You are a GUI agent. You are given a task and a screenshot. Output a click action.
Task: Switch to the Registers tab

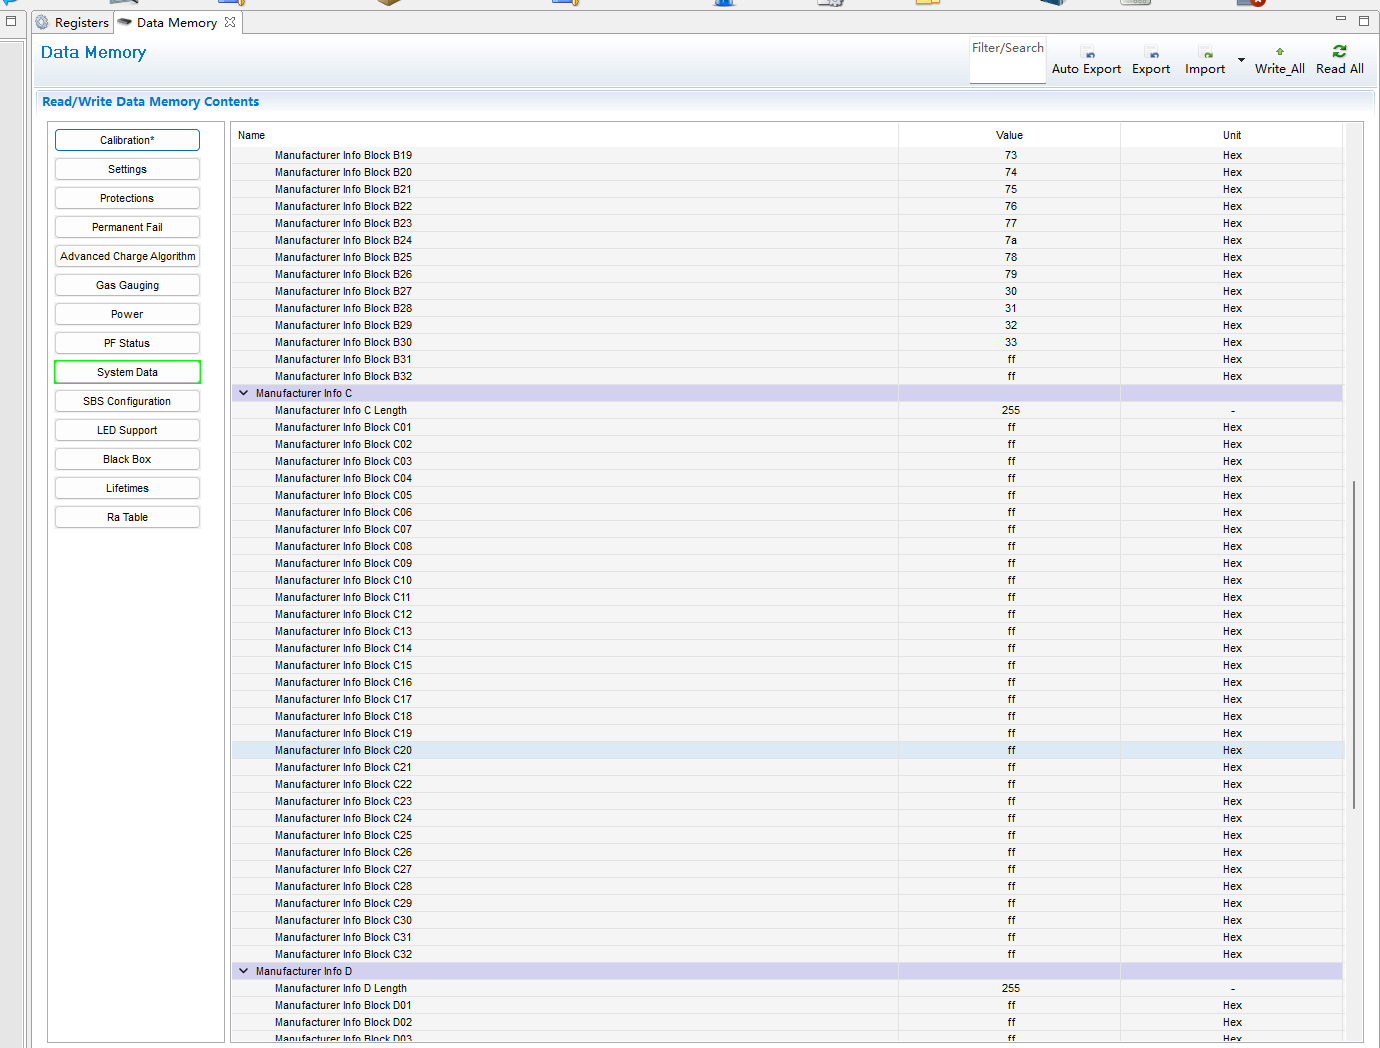72,22
